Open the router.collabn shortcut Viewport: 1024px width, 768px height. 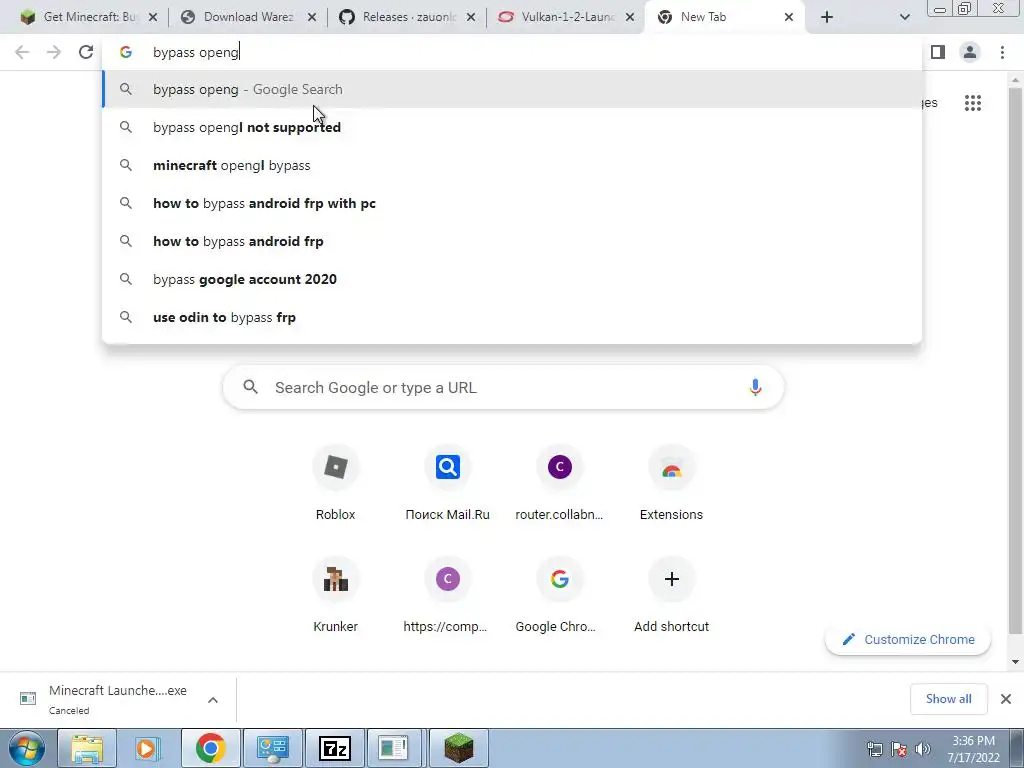pos(560,484)
